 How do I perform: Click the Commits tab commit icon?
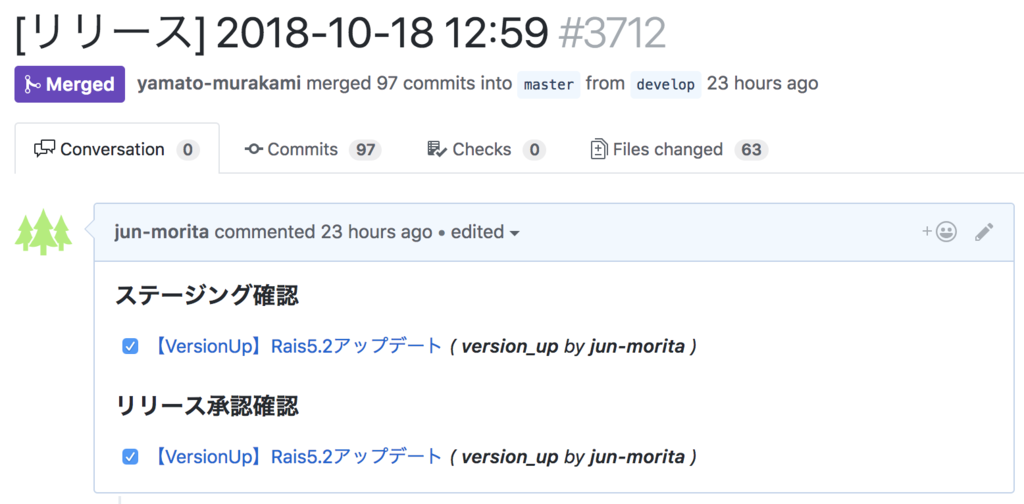(254, 149)
